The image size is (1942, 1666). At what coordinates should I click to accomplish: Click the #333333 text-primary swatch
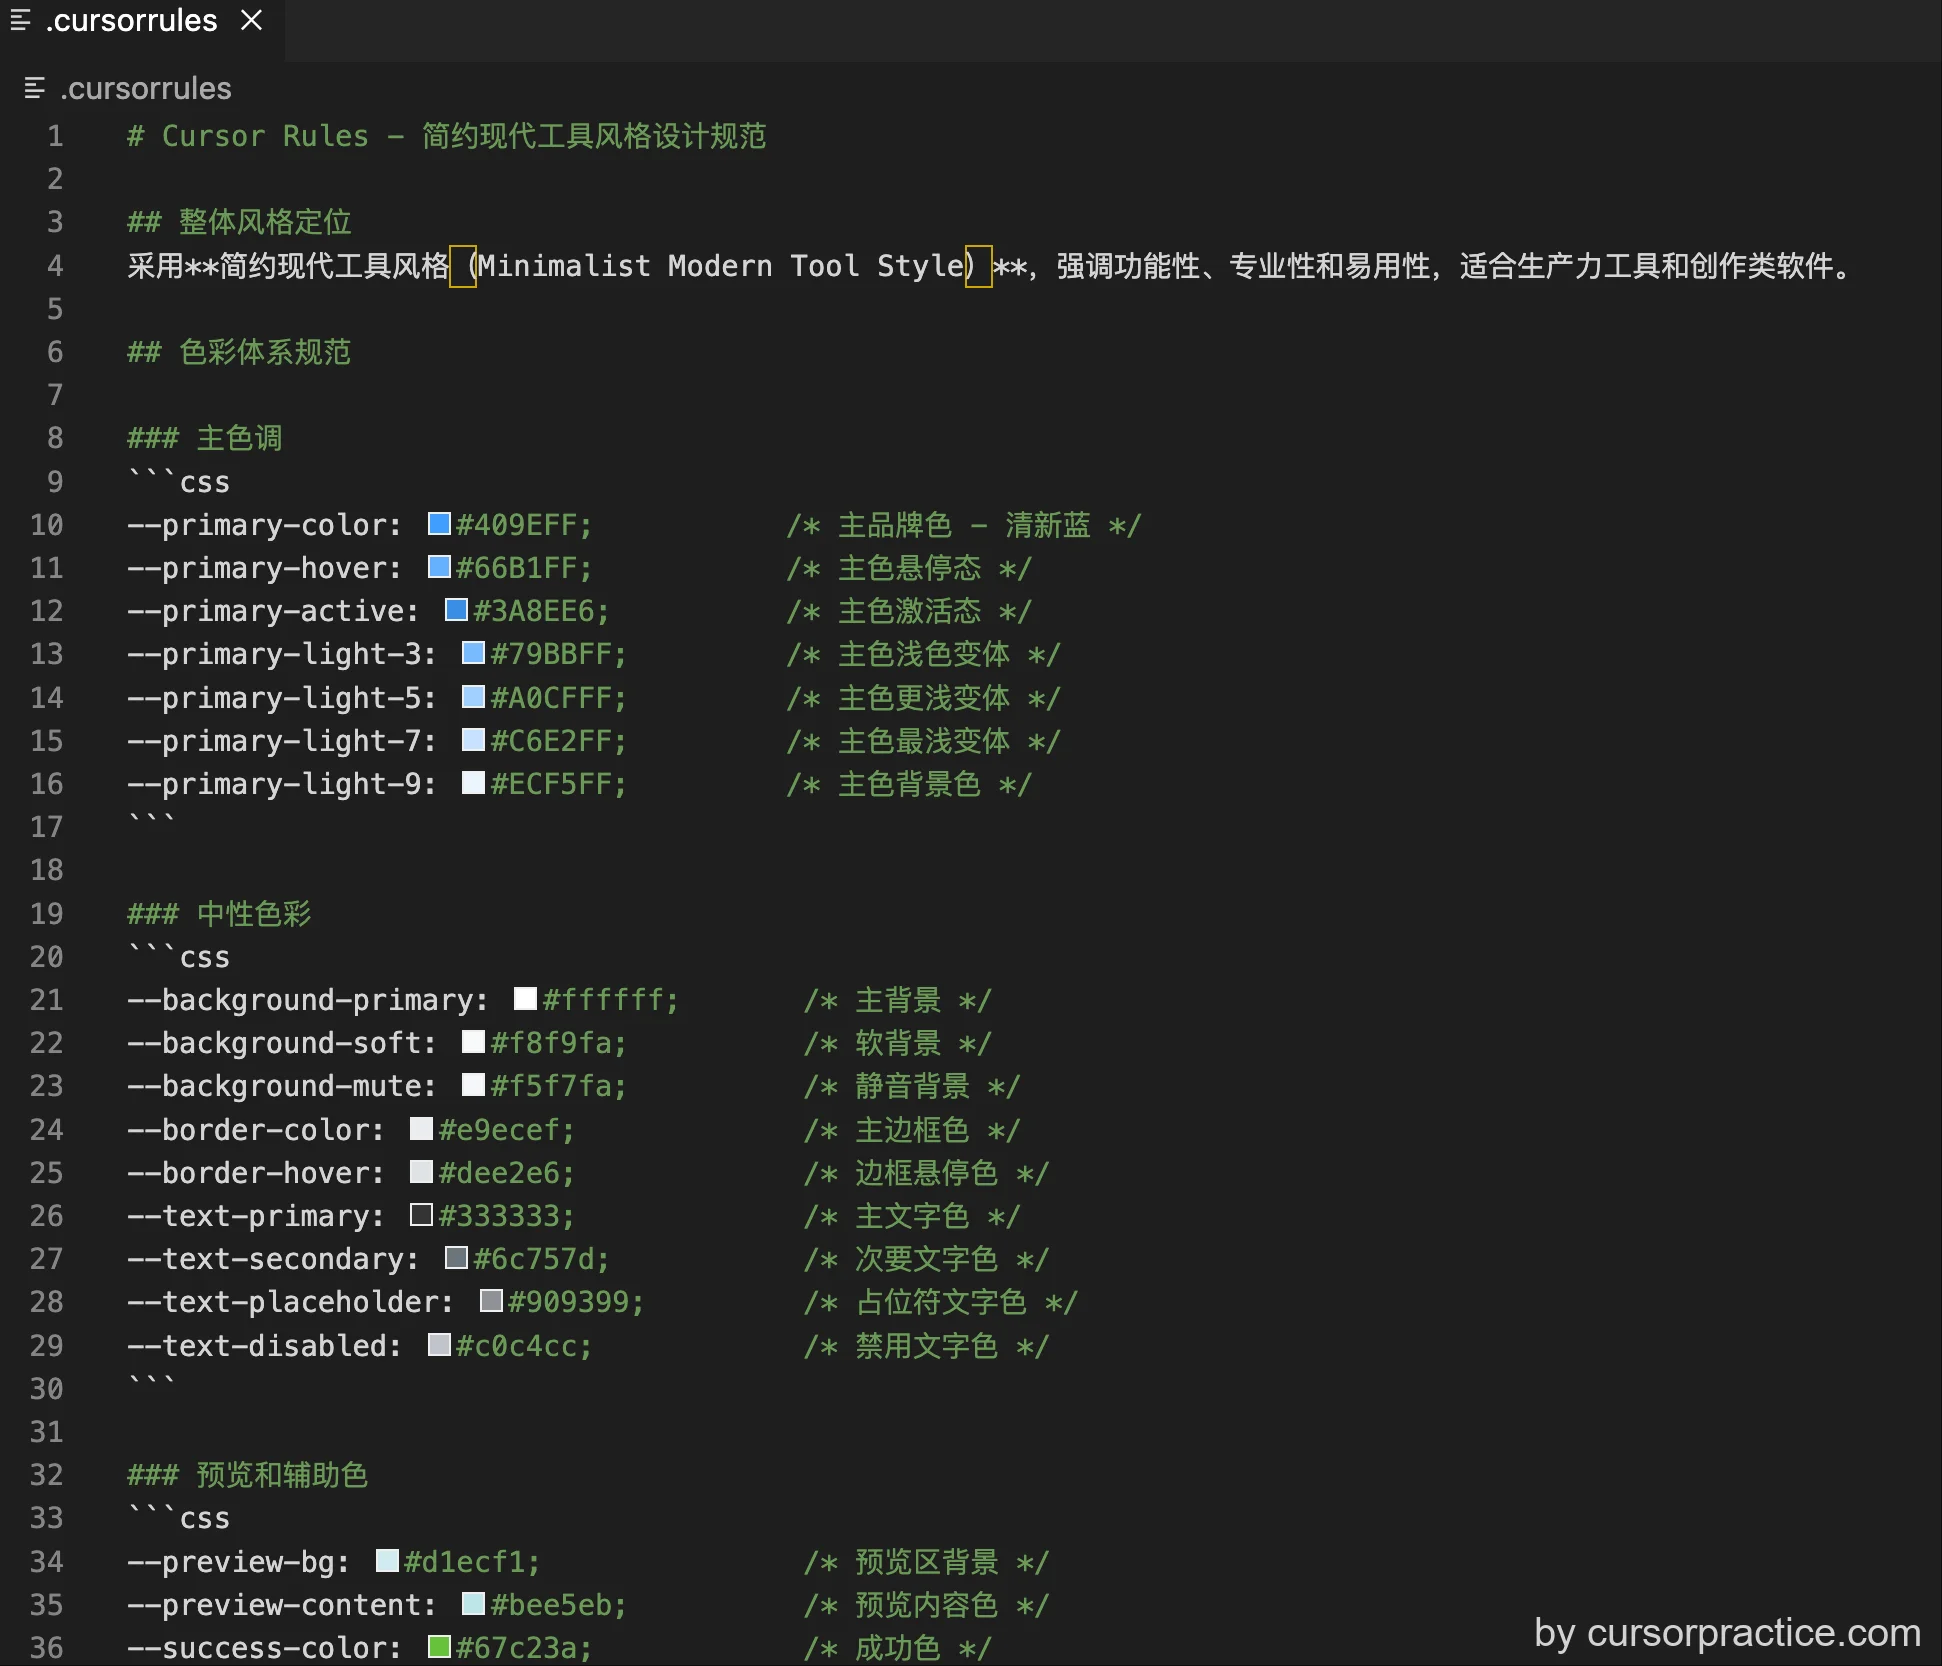(x=421, y=1215)
